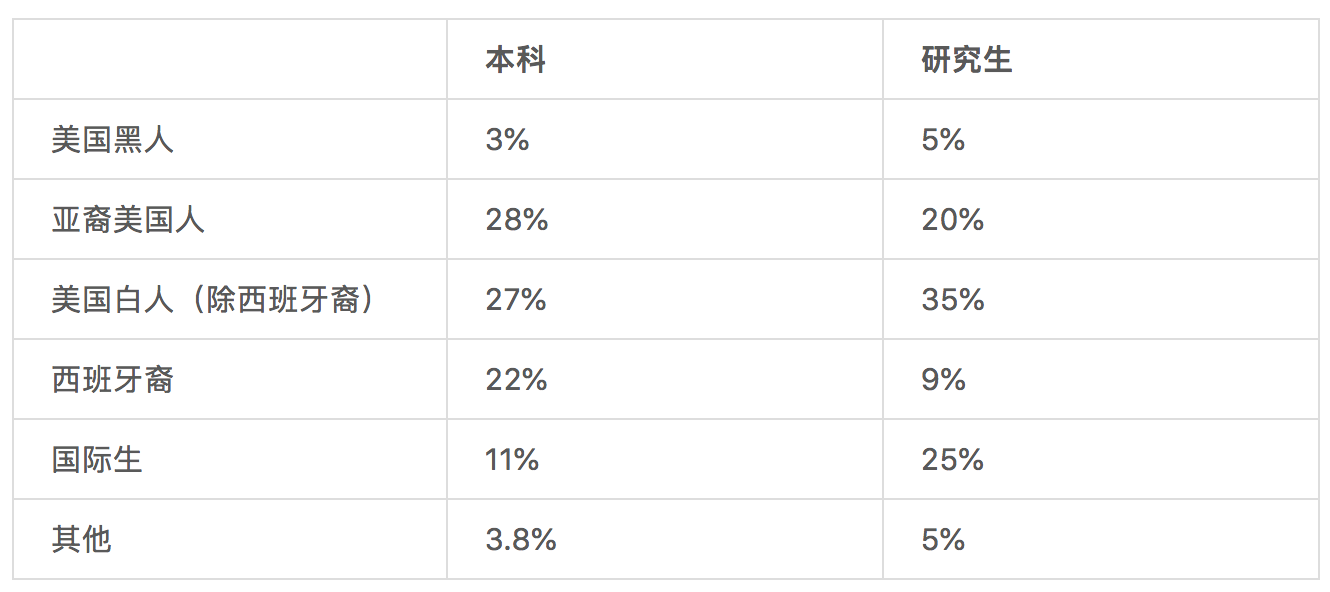1330x592 pixels.
Task: Click the 25% cell for 国际生 研究生
Action: (x=953, y=460)
